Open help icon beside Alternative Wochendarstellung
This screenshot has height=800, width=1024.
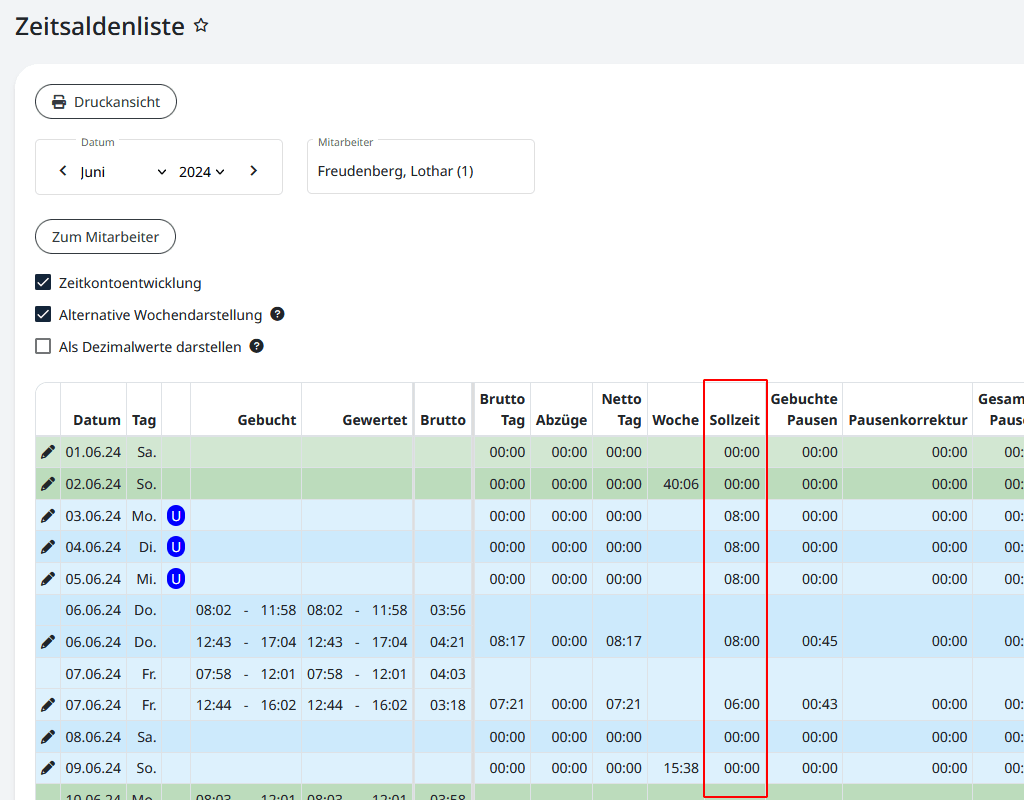coord(278,314)
